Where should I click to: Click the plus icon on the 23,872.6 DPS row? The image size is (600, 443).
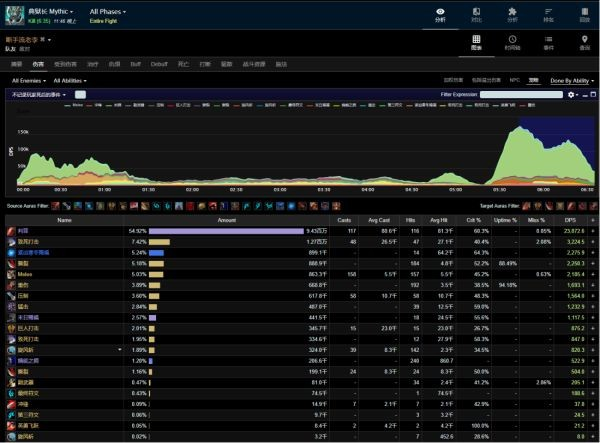[x=593, y=231]
